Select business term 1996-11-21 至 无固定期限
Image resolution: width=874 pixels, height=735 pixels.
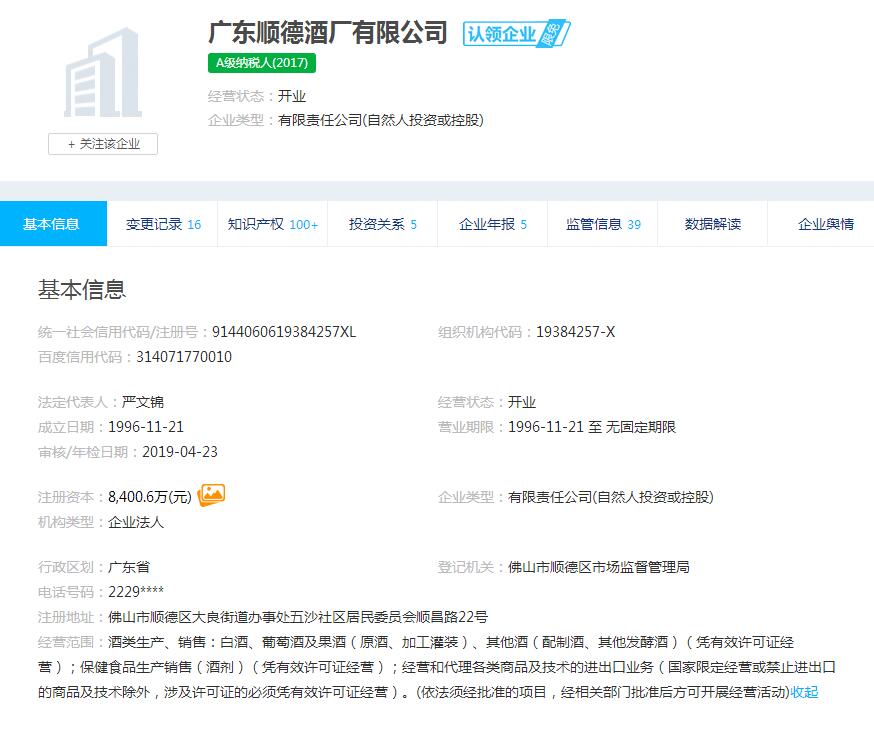[x=592, y=427]
